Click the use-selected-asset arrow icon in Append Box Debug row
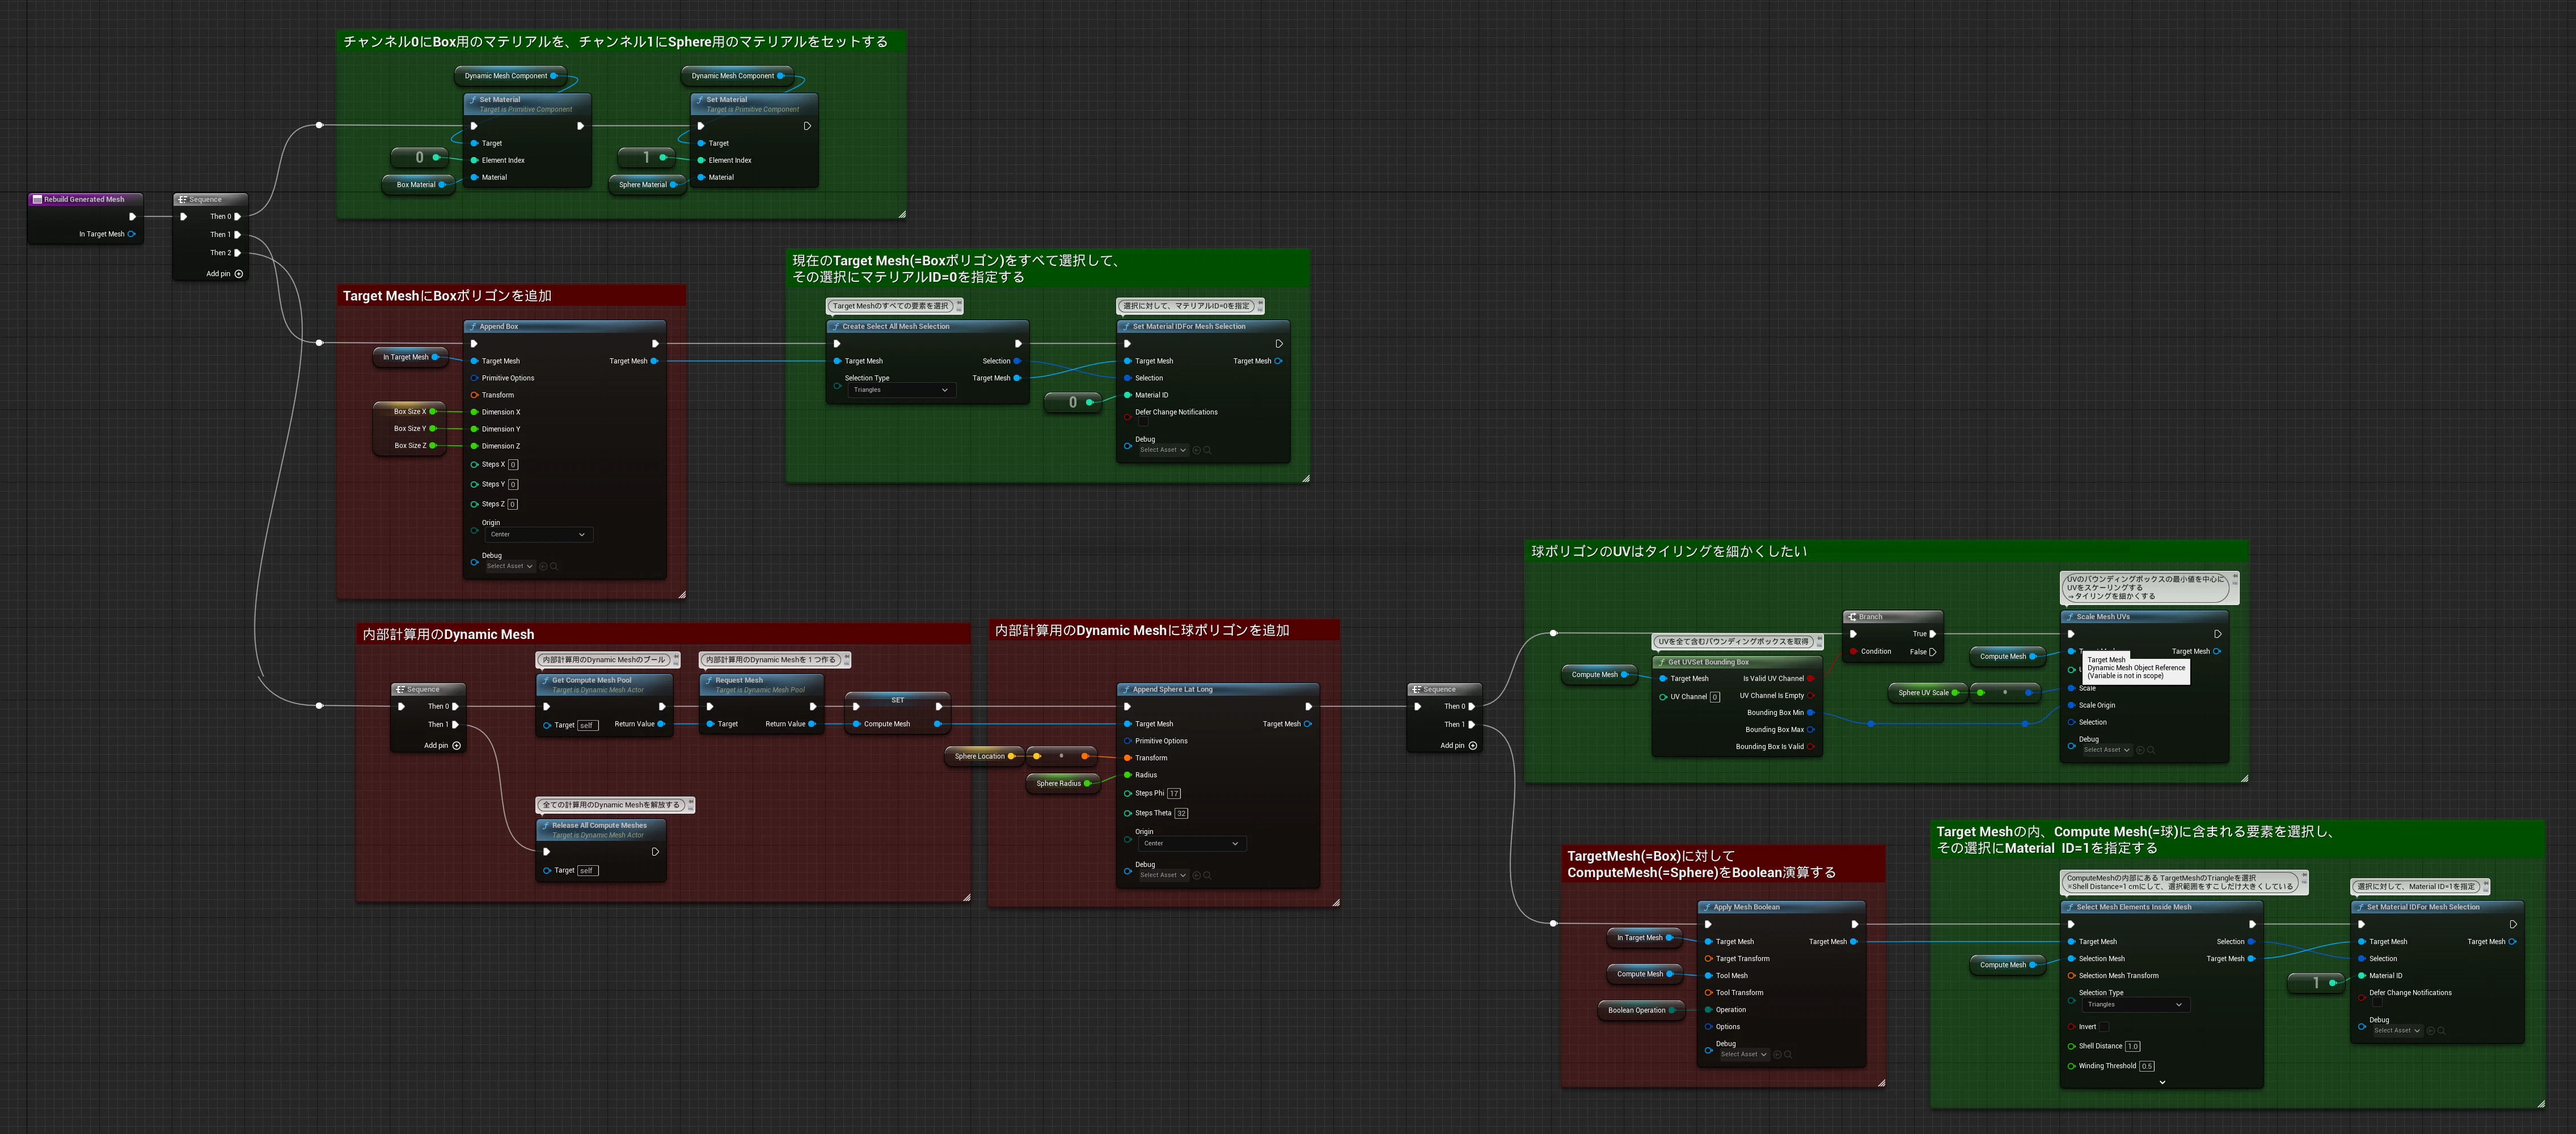The height and width of the screenshot is (1134, 2576). pyautogui.click(x=543, y=566)
